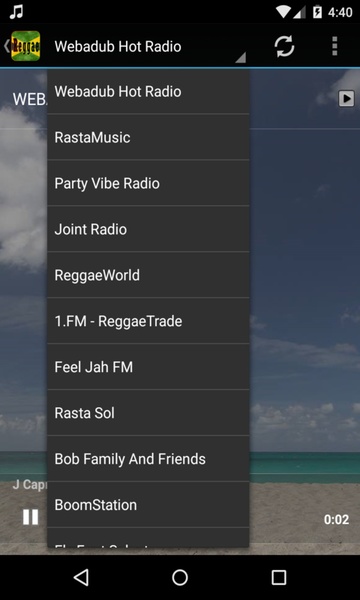Select ReggaeWorld station
The width and height of the screenshot is (360, 600).
tap(148, 275)
